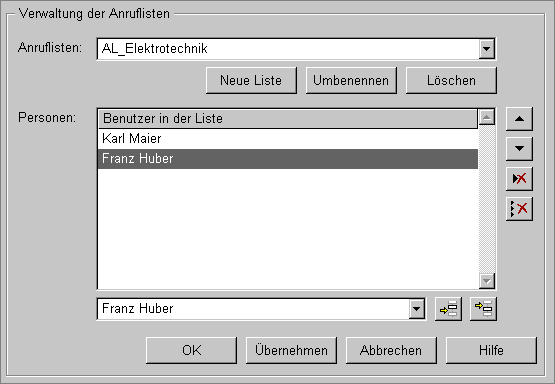555x384 pixels.
Task: Cancel the dialog with Abbrechen
Action: coord(391,350)
